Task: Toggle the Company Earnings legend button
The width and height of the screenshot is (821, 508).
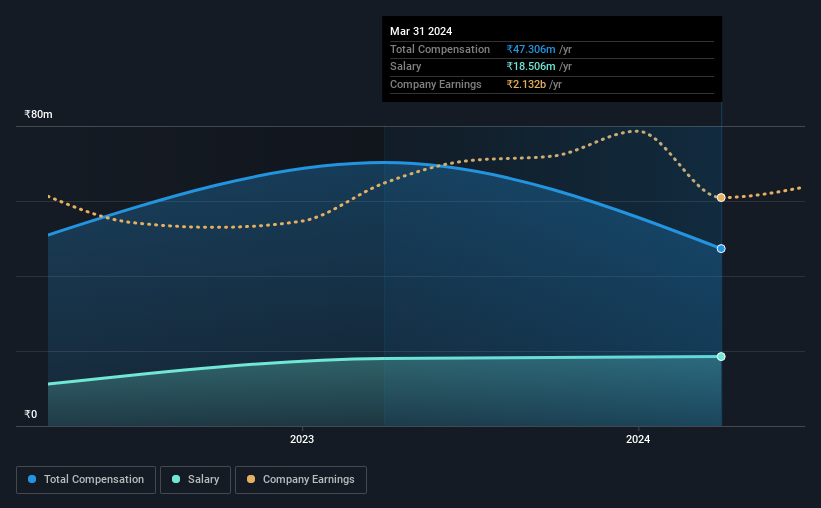Action: 301,480
